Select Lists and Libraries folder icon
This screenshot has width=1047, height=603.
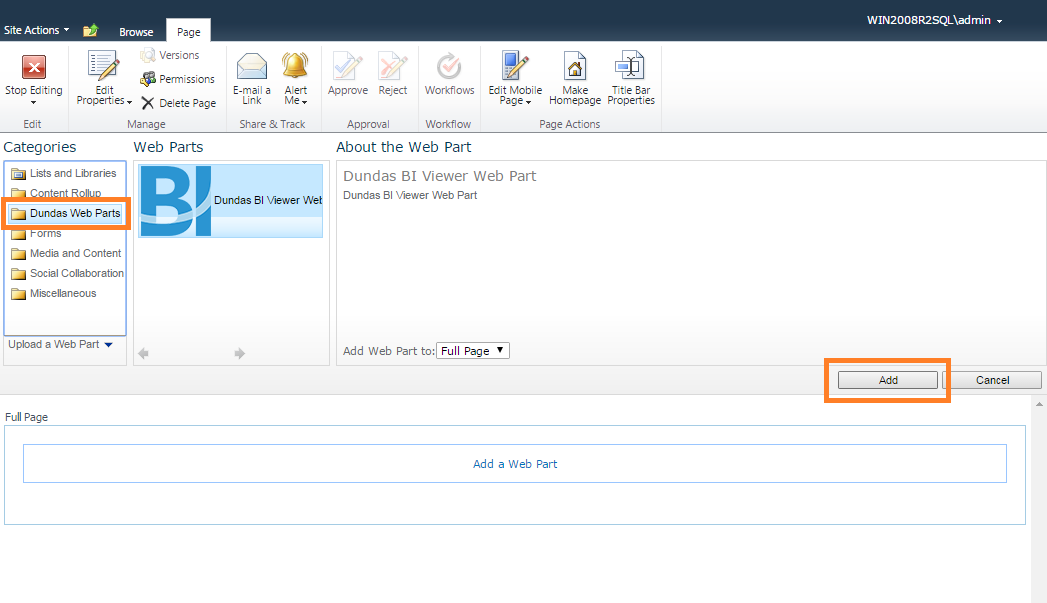19,174
